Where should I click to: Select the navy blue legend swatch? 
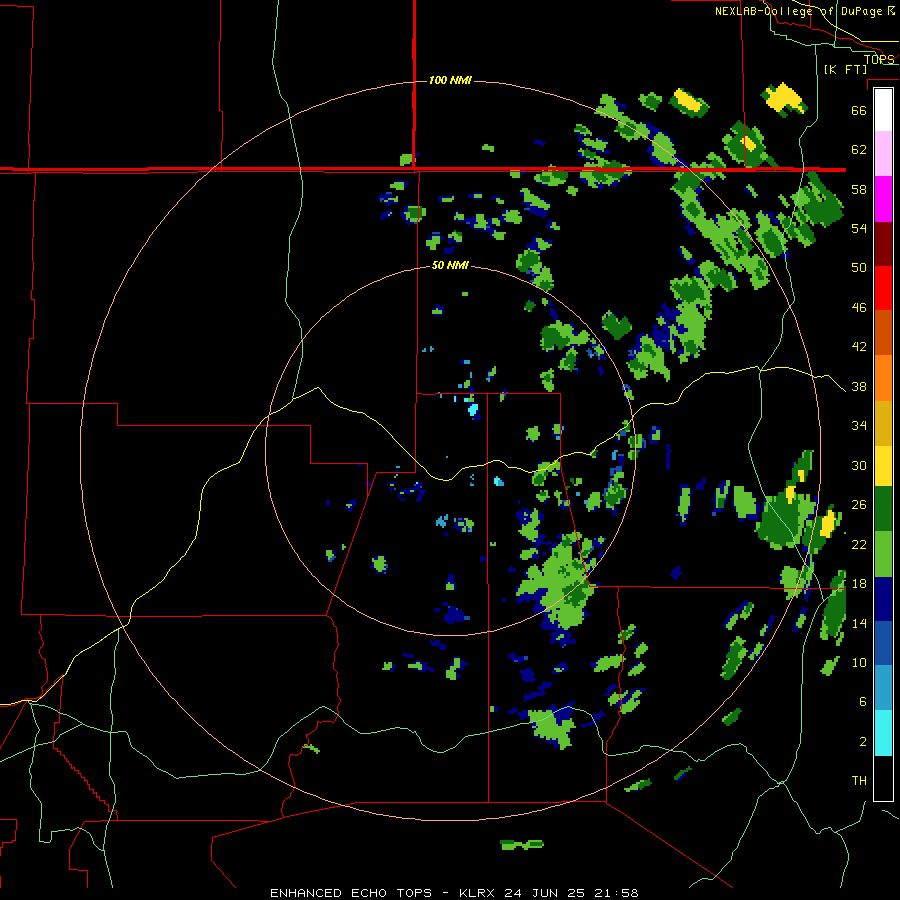pyautogui.click(x=883, y=599)
